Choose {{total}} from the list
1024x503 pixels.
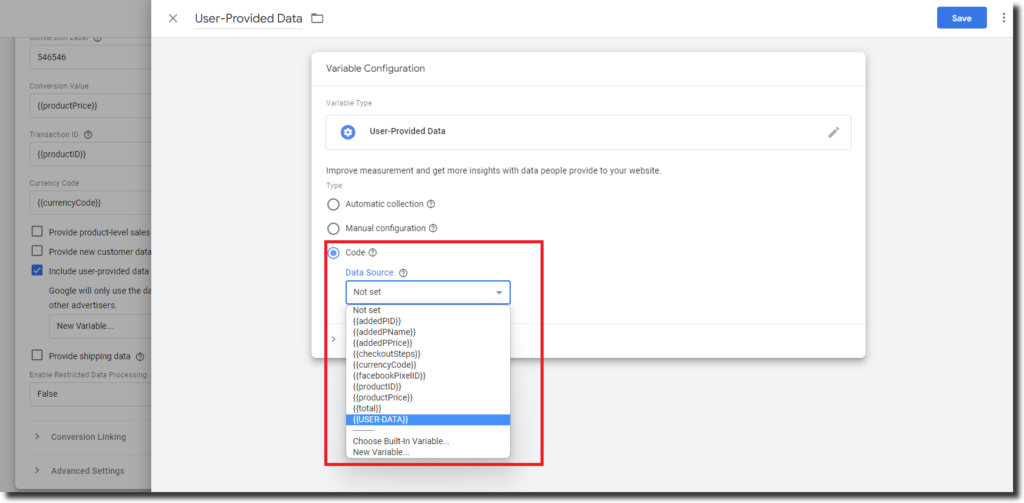(x=428, y=408)
